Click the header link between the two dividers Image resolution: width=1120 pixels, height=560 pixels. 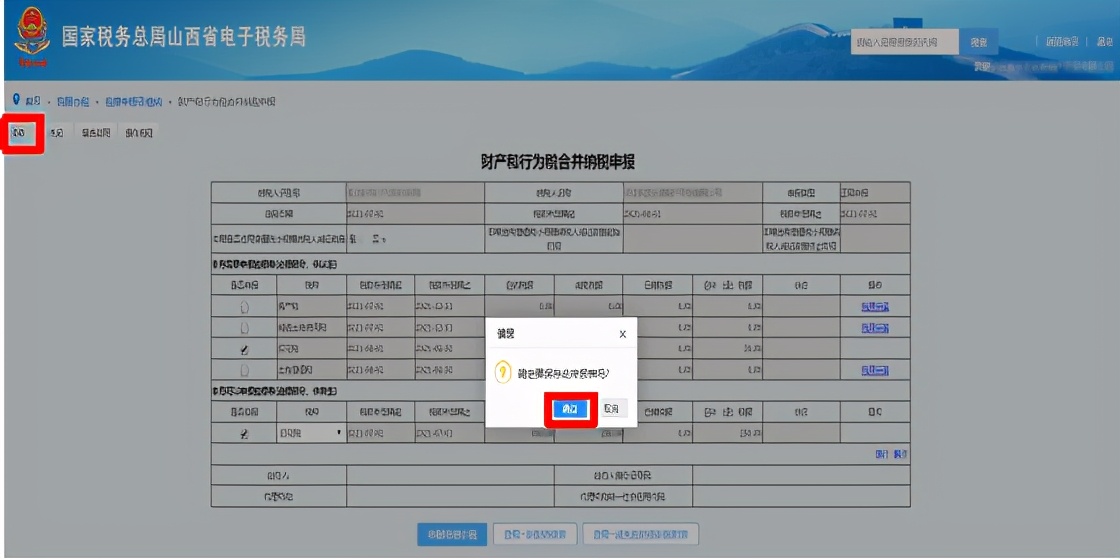(1061, 42)
